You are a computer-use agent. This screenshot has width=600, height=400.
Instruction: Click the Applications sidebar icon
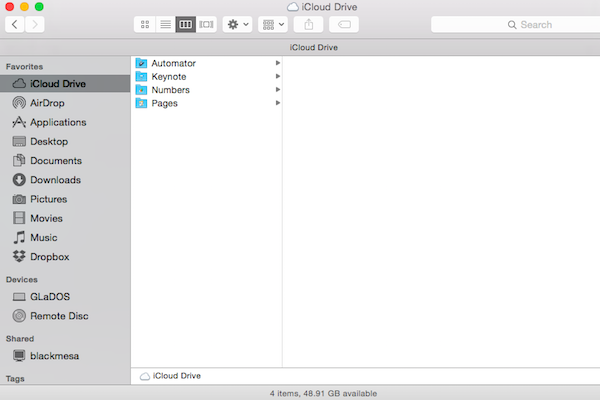tap(19, 122)
